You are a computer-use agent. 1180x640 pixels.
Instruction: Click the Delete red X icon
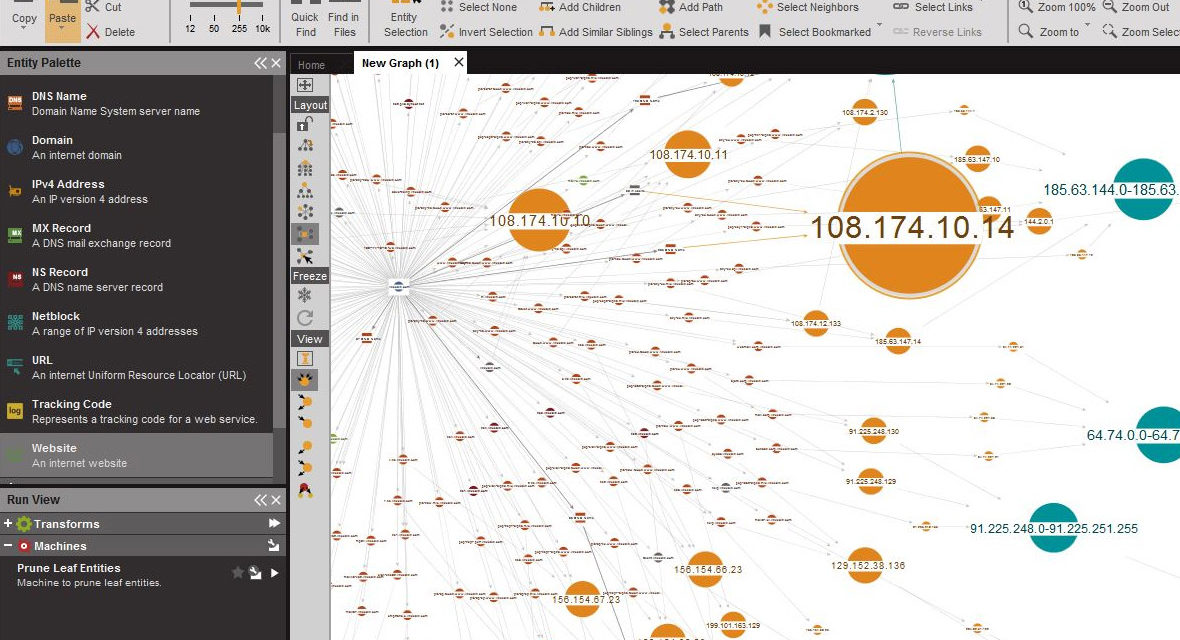coord(93,32)
